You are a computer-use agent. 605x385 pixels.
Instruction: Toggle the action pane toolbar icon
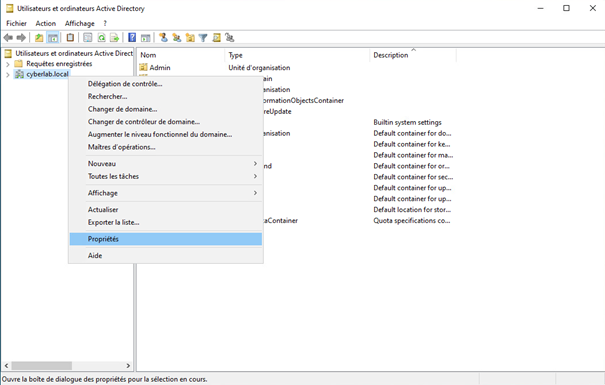[145, 38]
